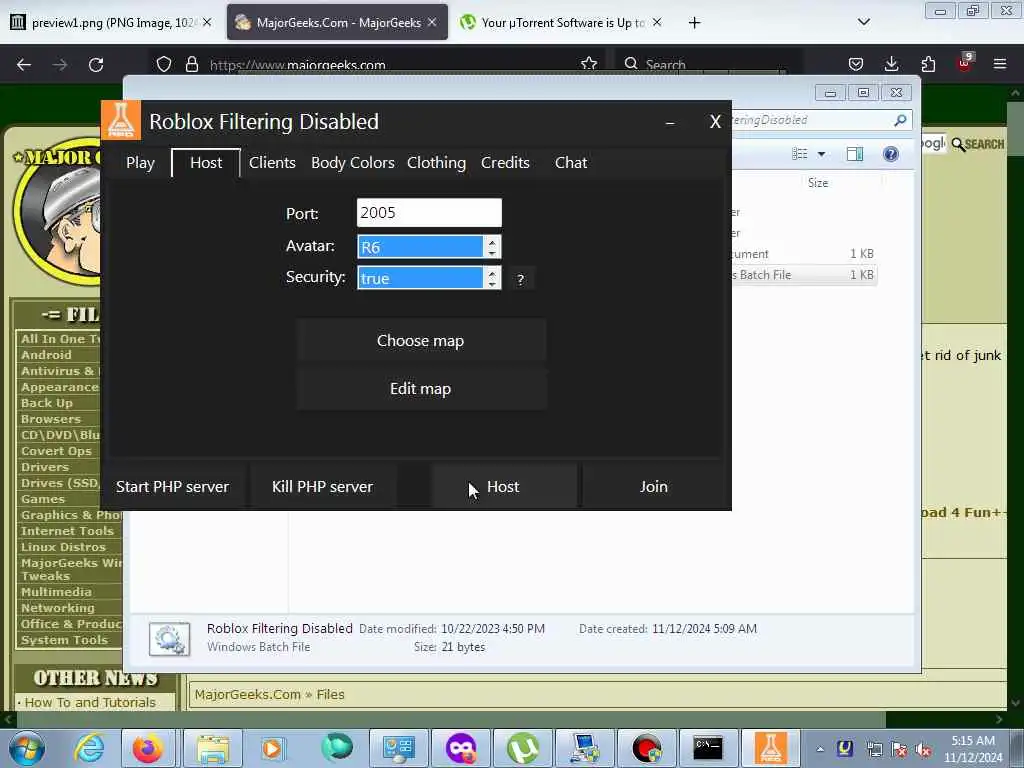Image resolution: width=1024 pixels, height=768 pixels.
Task: Click the Security help question mark
Action: [x=520, y=280]
